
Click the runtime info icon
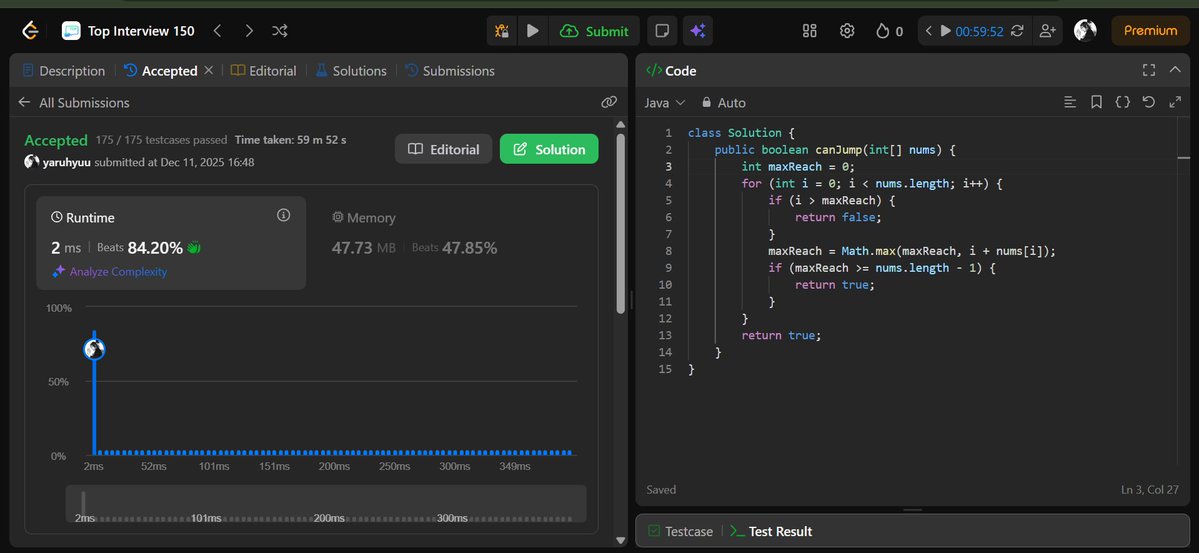coord(284,215)
